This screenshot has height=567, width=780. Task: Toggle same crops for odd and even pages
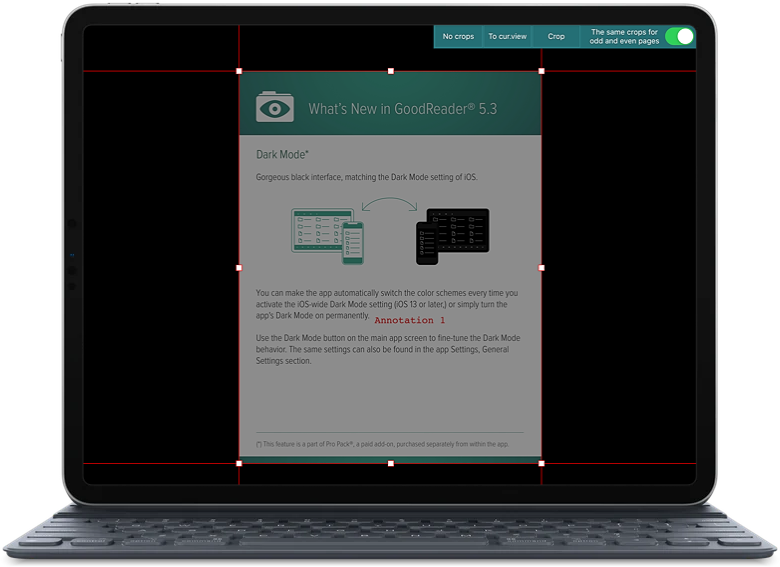coord(679,37)
